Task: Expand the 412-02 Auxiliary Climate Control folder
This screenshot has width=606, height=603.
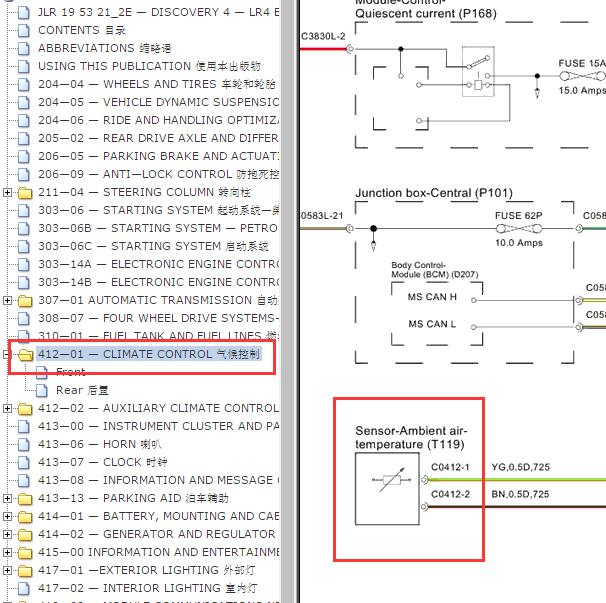Action: coord(7,408)
